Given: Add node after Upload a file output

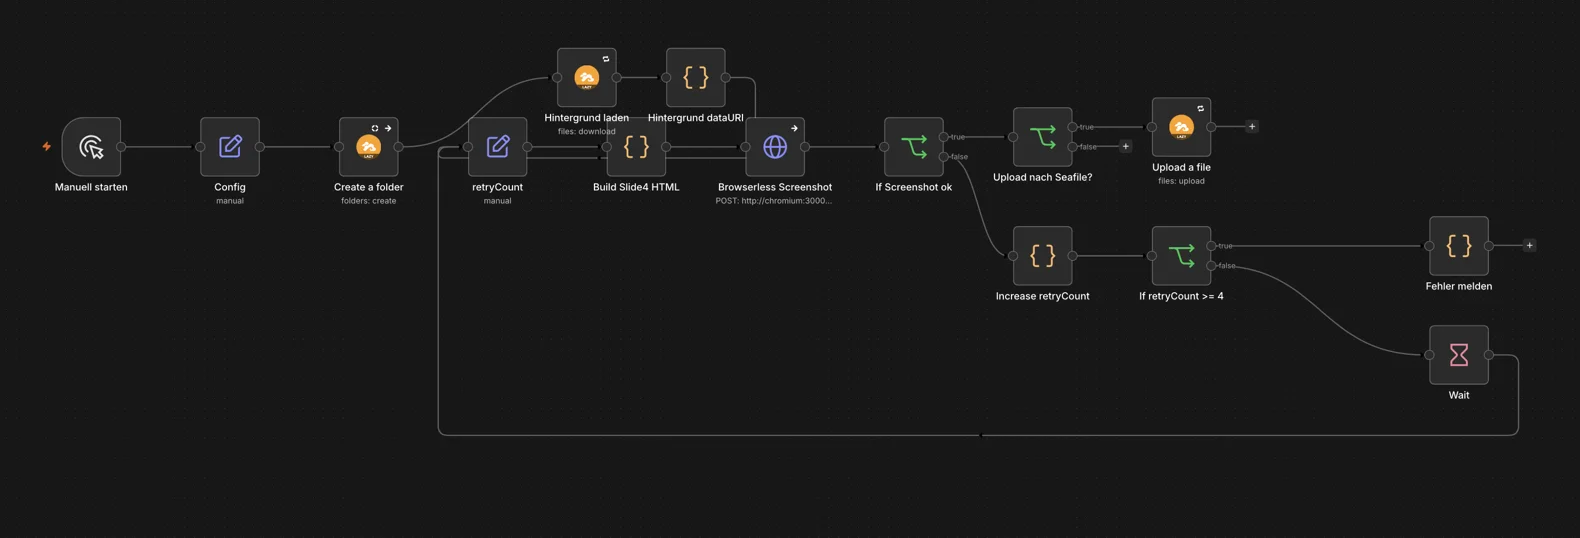Looking at the screenshot, I should pyautogui.click(x=1252, y=127).
